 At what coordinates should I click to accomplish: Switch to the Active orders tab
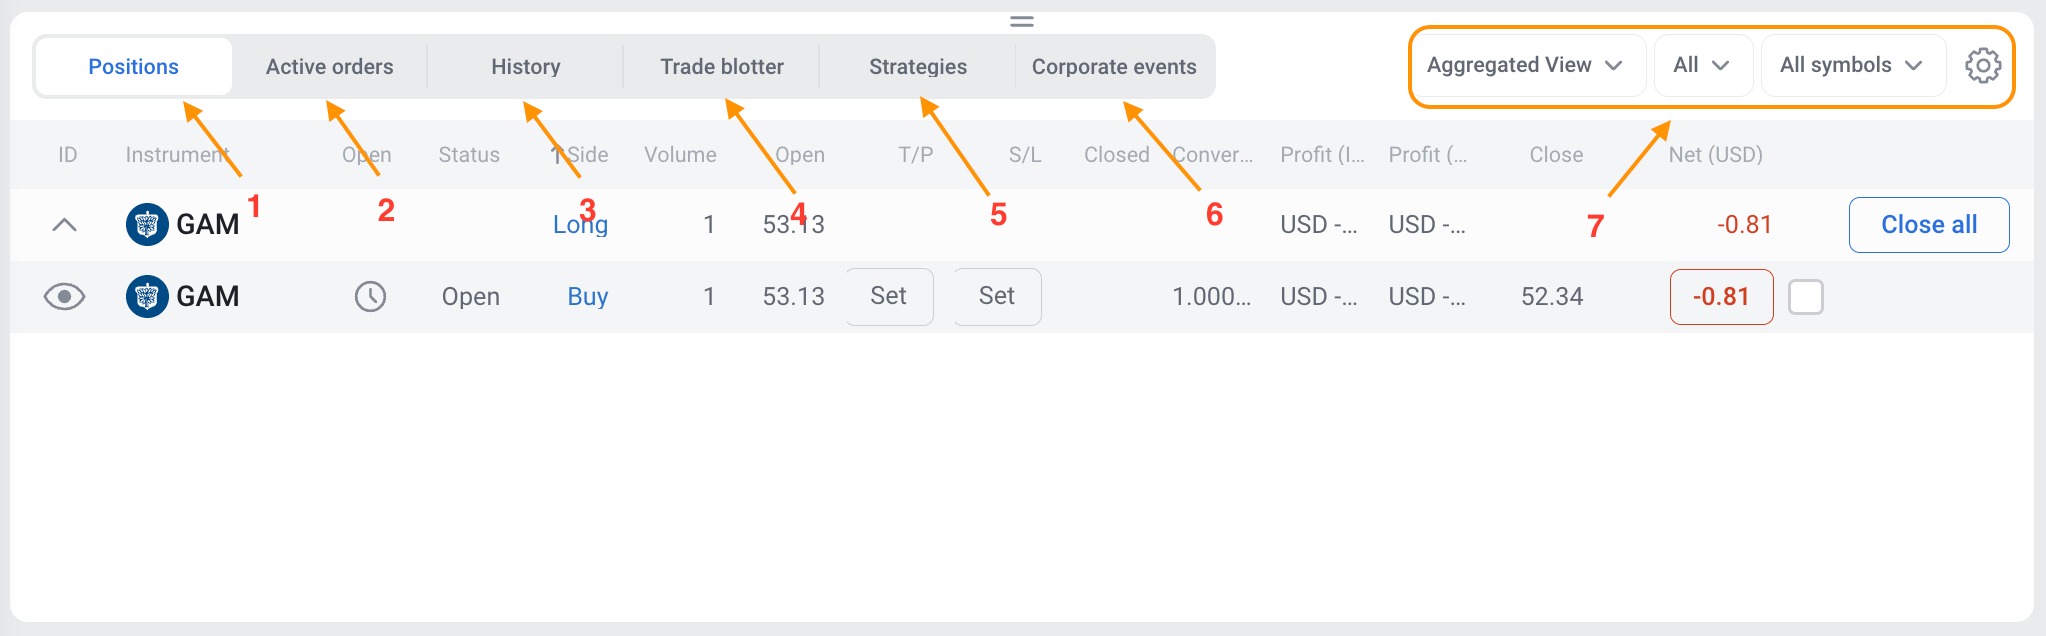click(x=329, y=67)
